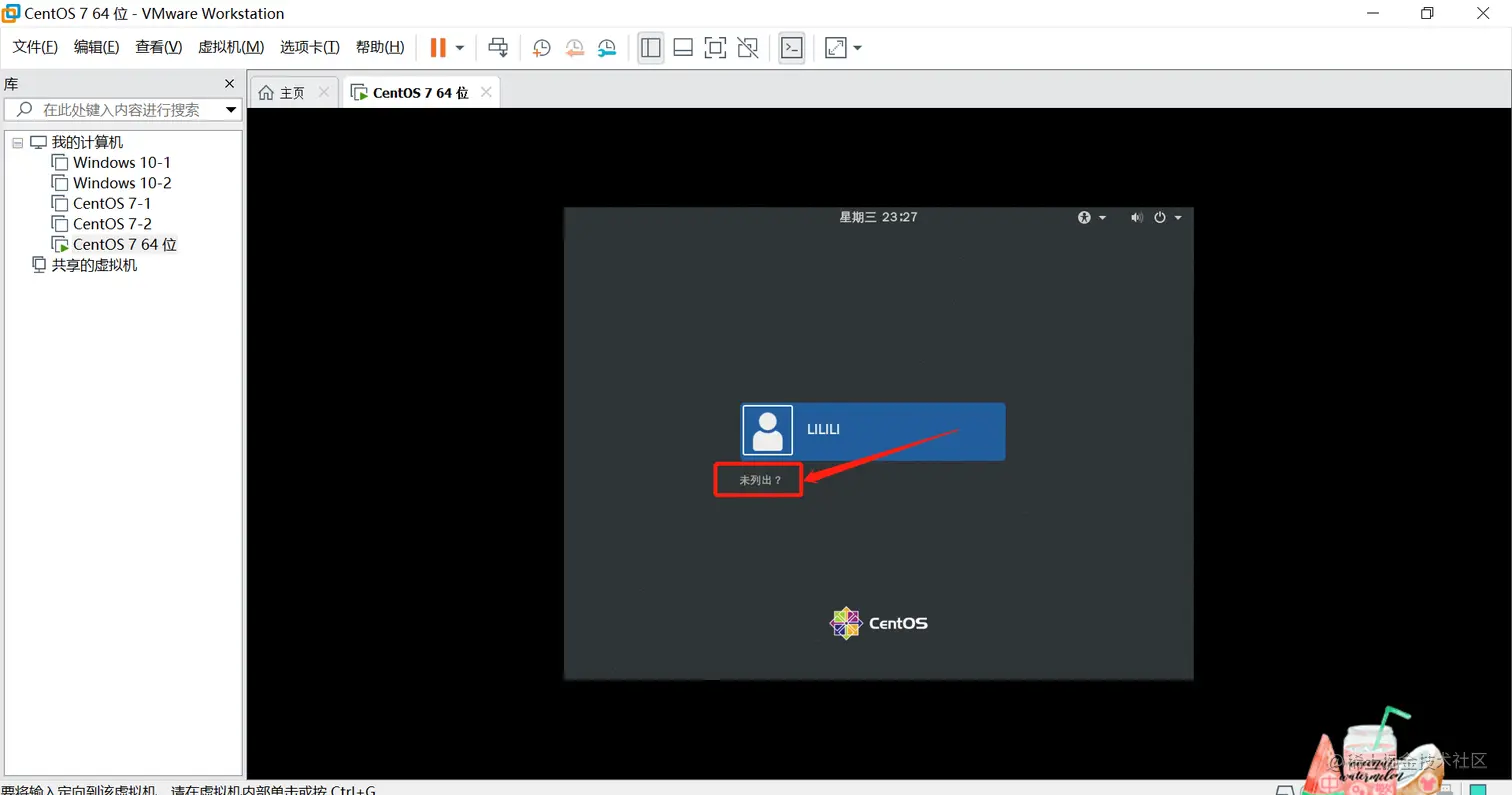Click the teal icon in the status bar
1512x795 pixels.
coord(1477,789)
